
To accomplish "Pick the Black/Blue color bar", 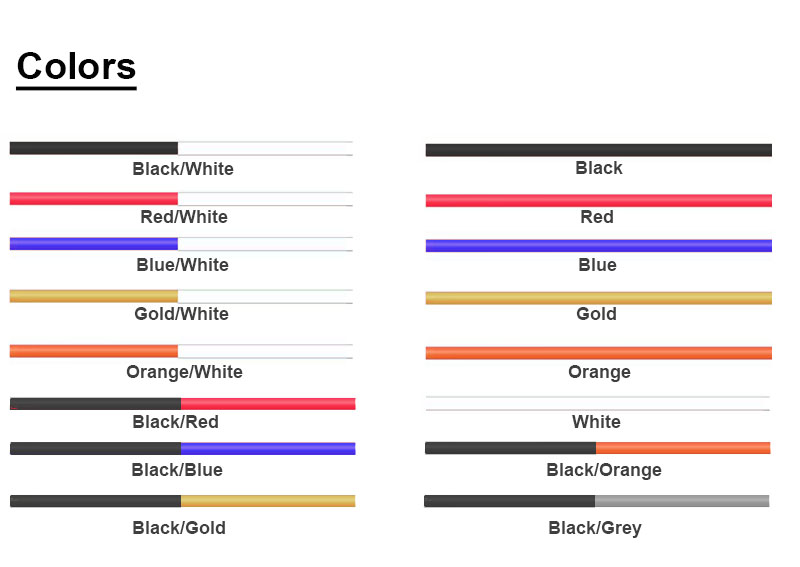I will (x=183, y=448).
